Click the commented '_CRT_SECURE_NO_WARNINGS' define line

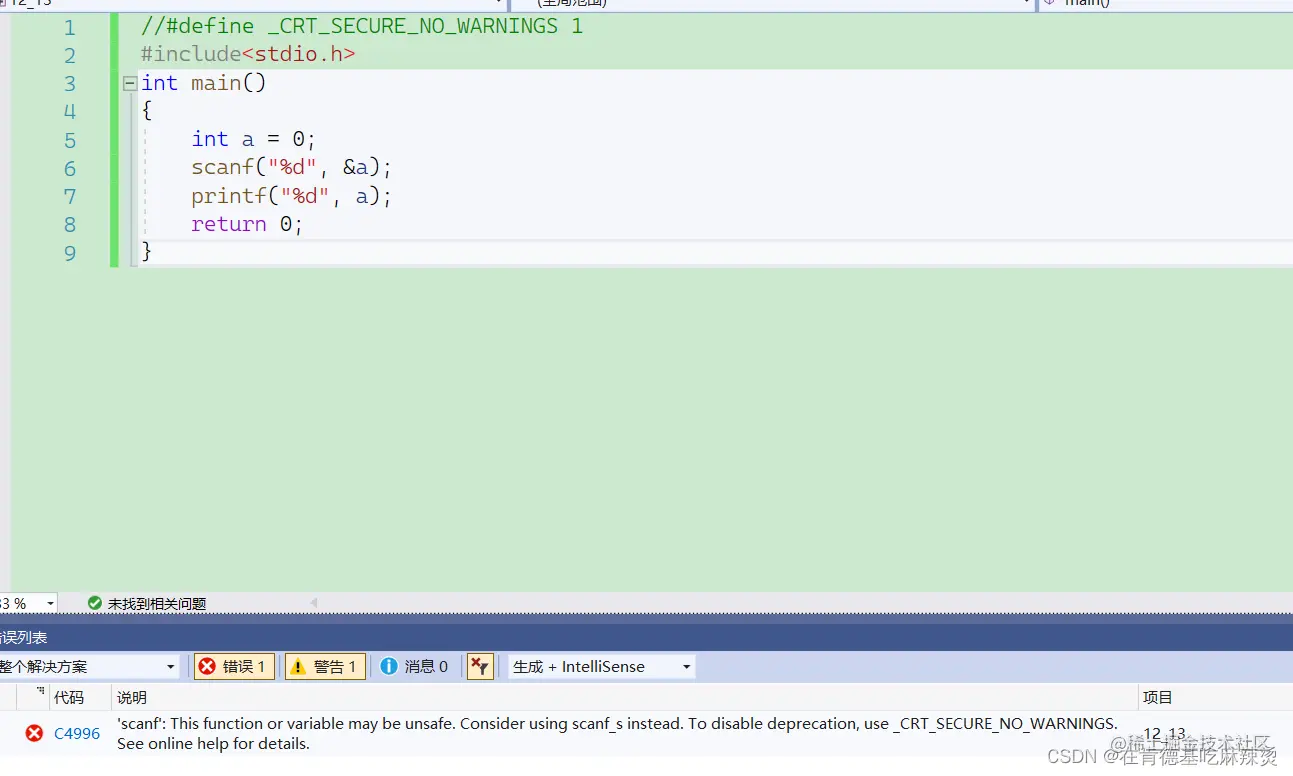coord(362,26)
